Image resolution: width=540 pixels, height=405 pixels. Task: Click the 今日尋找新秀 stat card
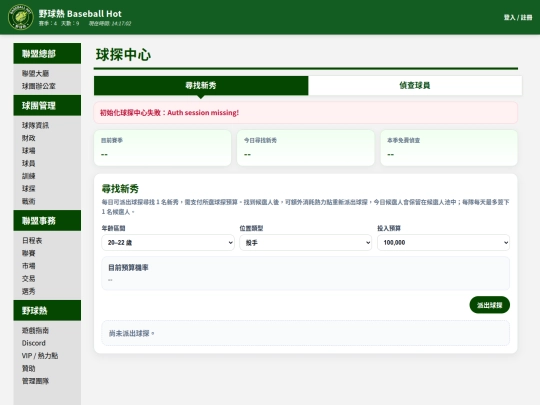click(305, 148)
